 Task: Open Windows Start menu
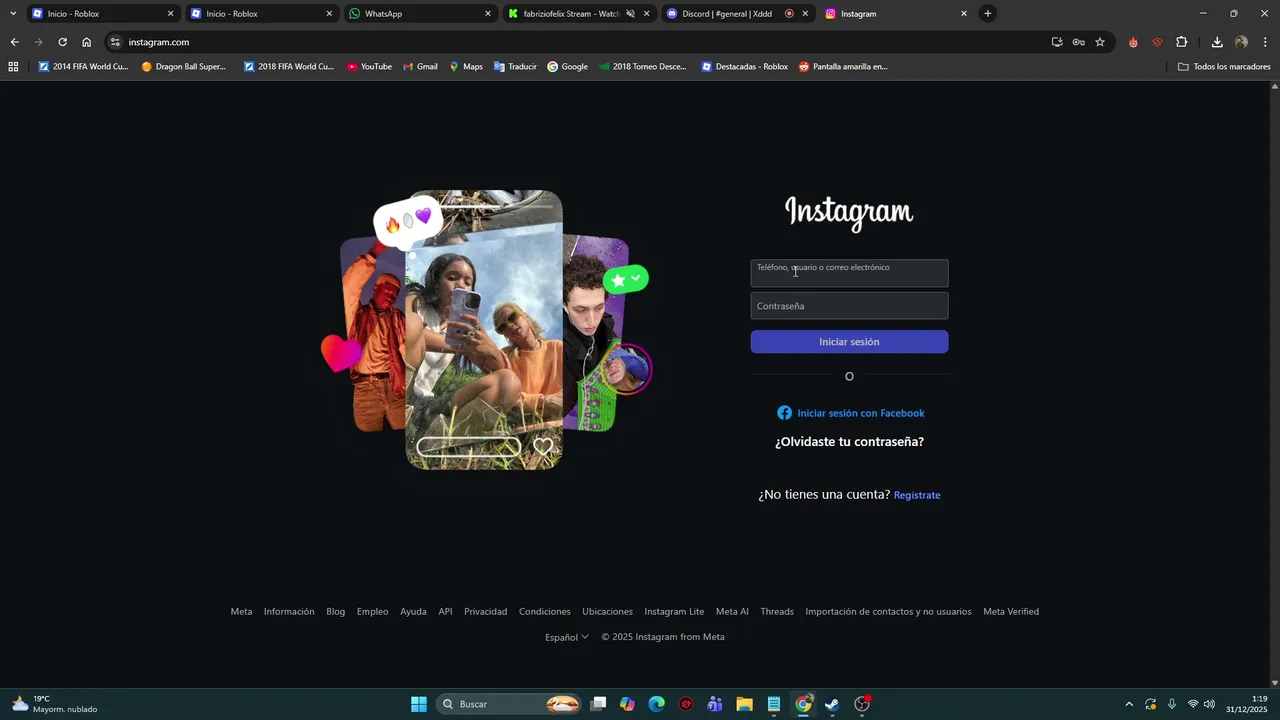point(419,704)
